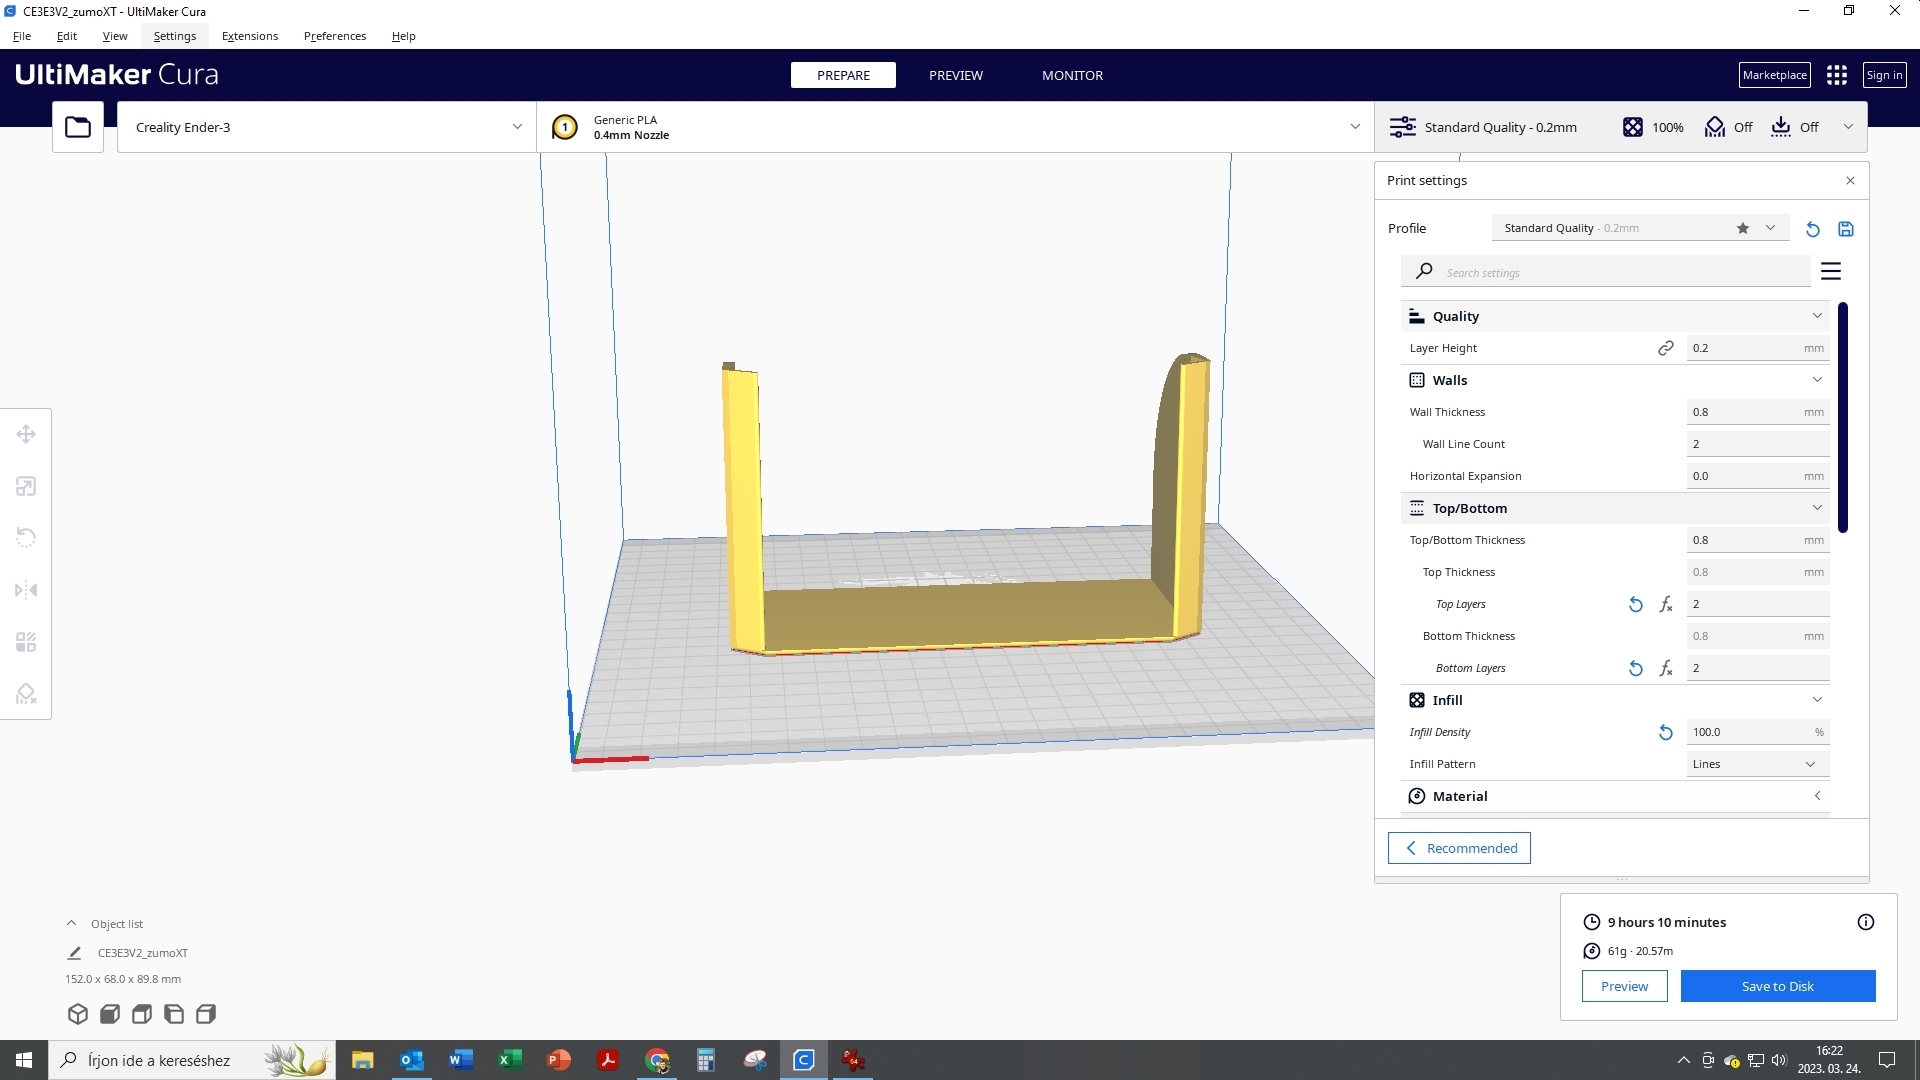
Task: Click the Wall Thickness value field
Action: point(1758,412)
